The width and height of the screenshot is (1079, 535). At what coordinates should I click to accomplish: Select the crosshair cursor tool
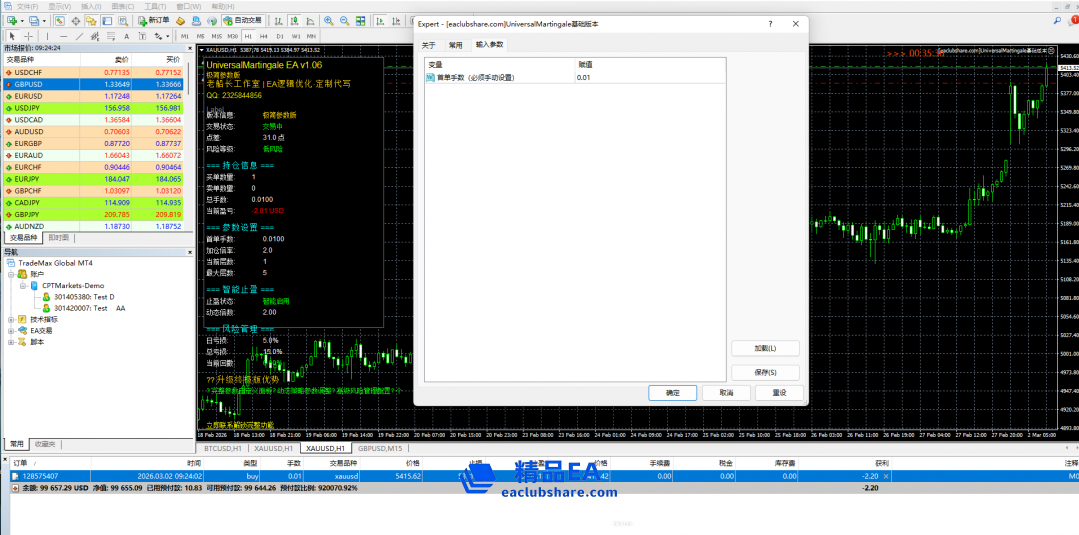tap(28, 37)
